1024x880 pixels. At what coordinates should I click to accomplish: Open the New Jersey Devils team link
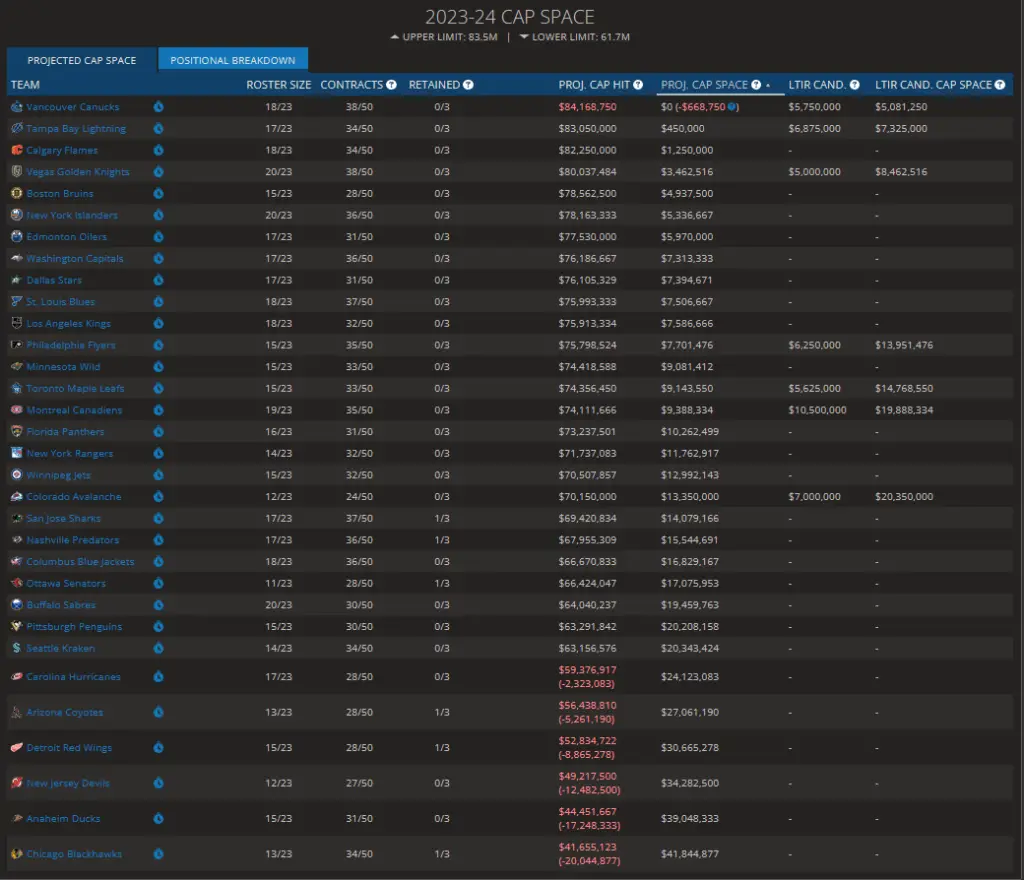pyautogui.click(x=68, y=783)
